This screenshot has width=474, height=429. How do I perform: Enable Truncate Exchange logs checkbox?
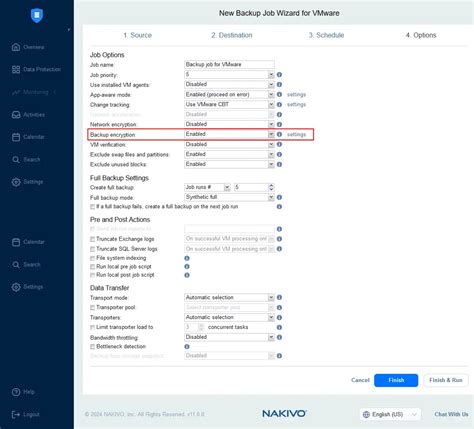point(92,239)
